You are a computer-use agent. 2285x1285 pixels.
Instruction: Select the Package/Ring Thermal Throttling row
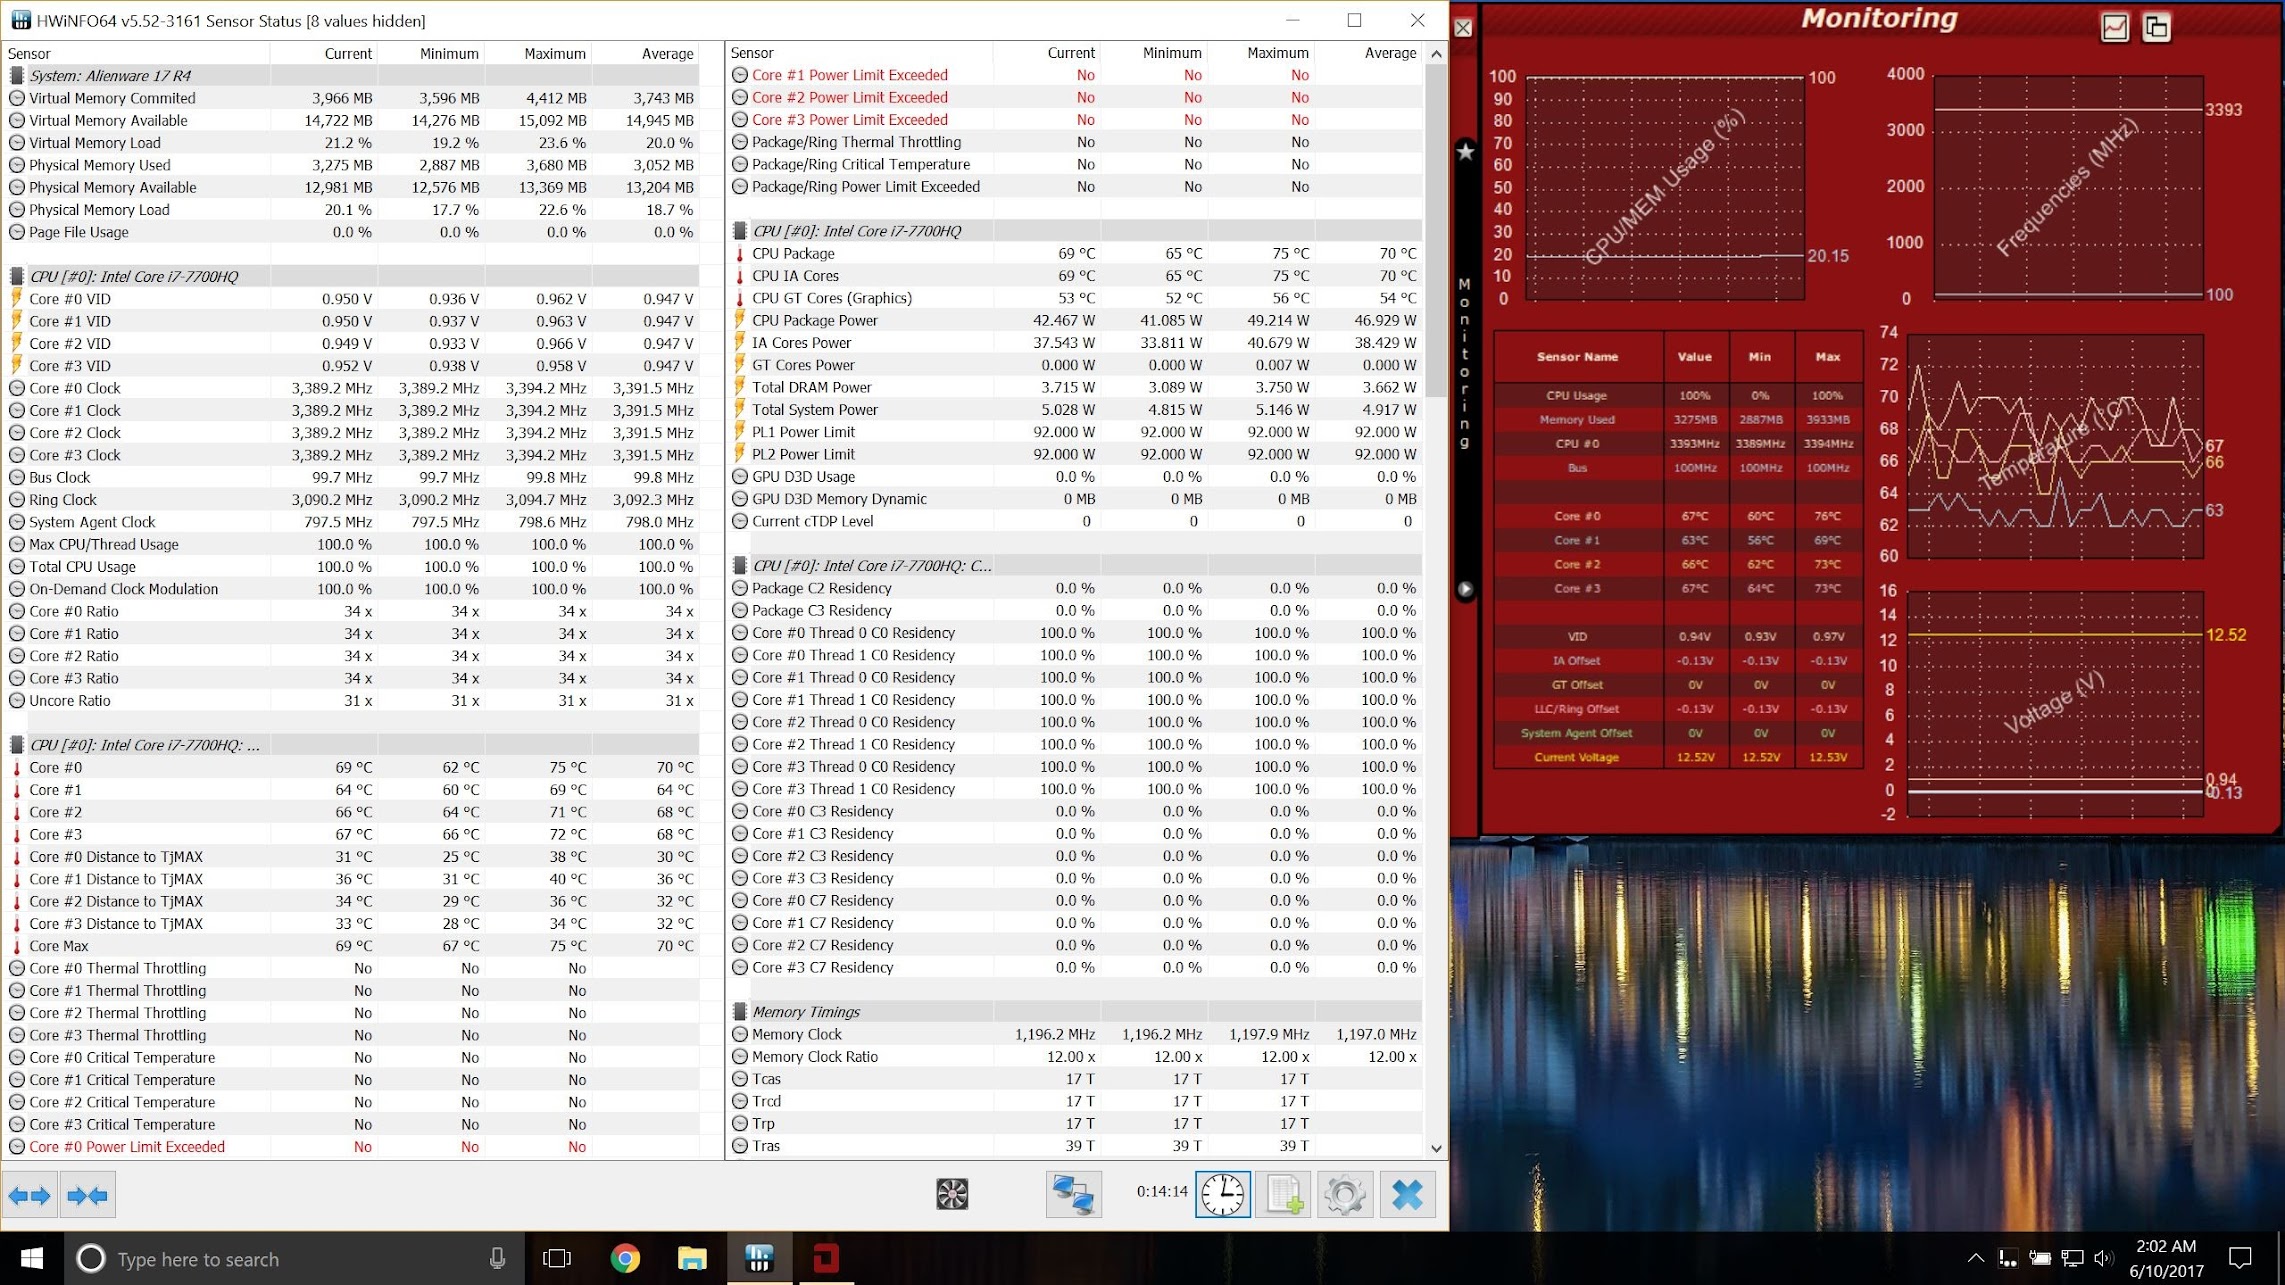tap(1073, 142)
